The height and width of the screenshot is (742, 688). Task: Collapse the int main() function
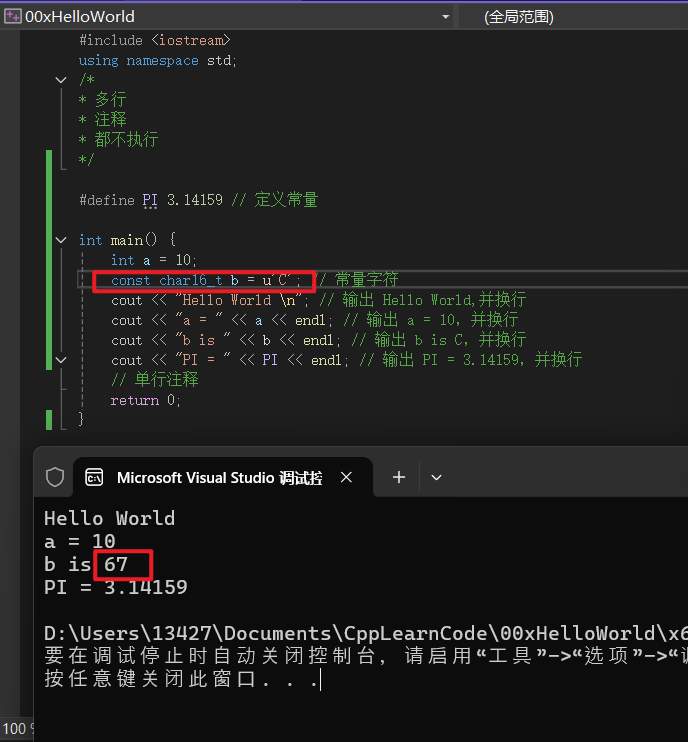point(61,240)
